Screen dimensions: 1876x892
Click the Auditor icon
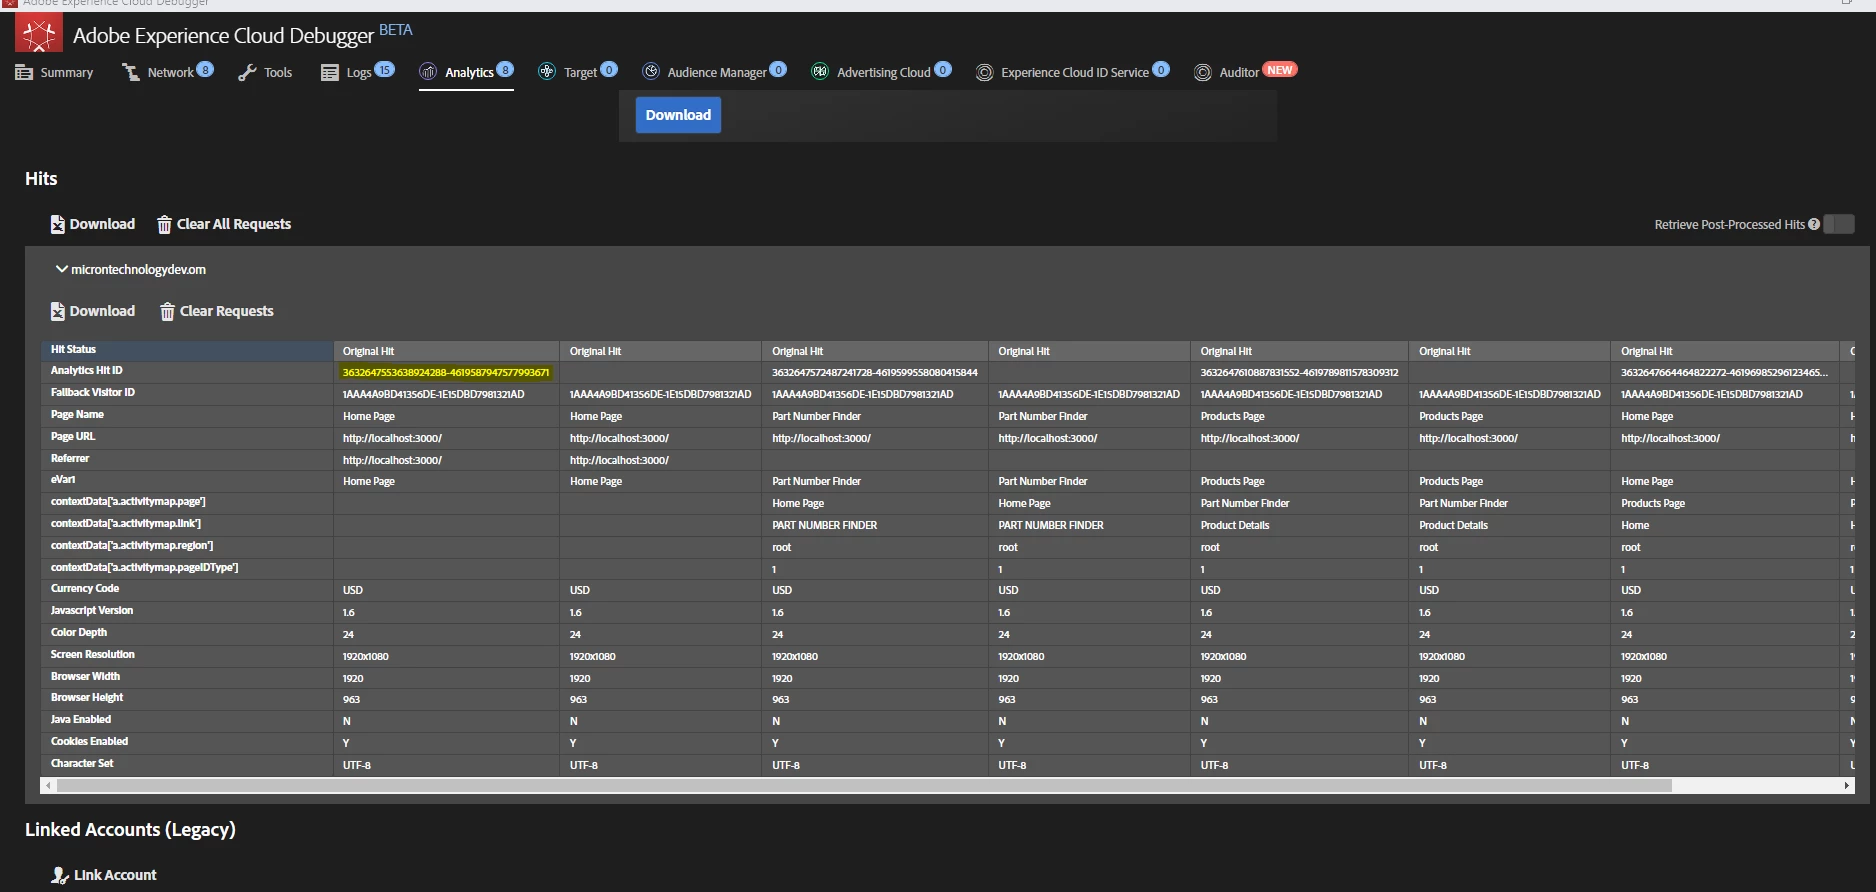1203,72
